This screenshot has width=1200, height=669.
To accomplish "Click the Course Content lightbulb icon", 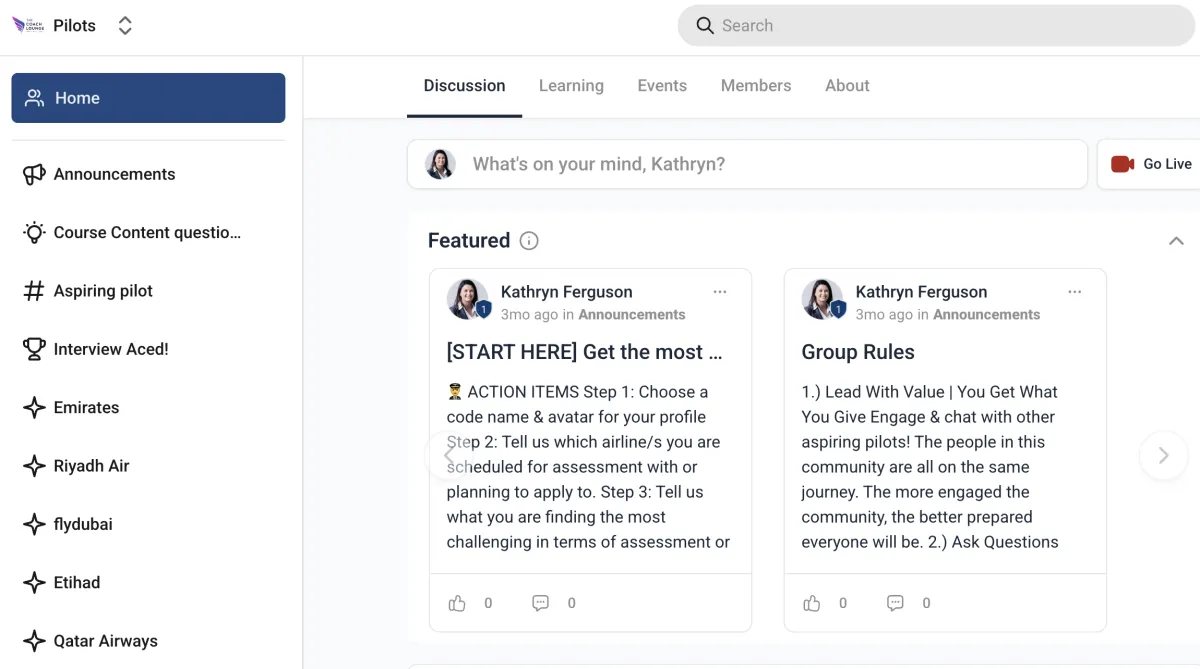I will point(34,233).
